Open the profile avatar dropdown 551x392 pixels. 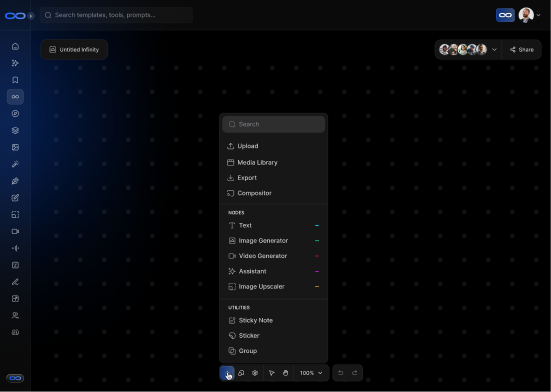(x=530, y=15)
